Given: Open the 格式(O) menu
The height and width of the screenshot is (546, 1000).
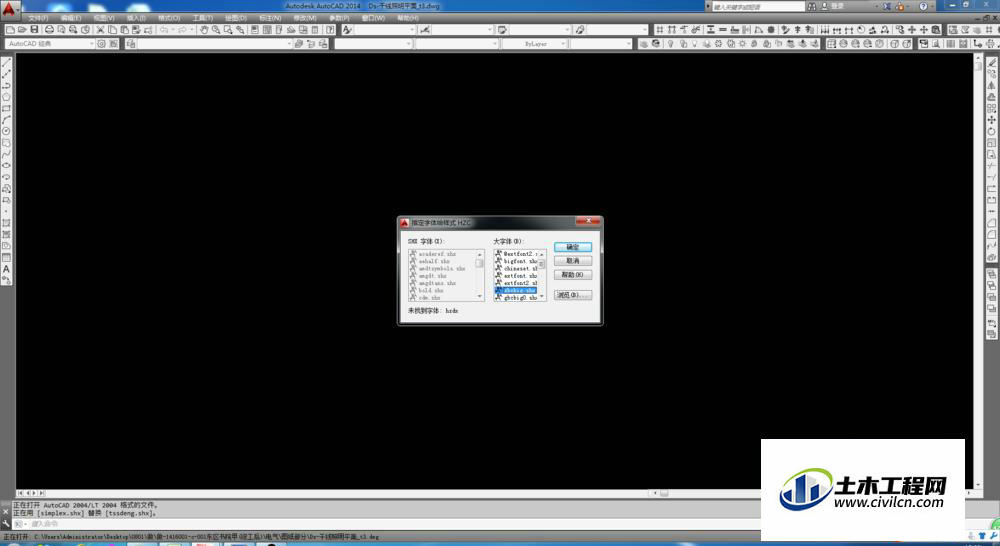Looking at the screenshot, I should [169, 18].
